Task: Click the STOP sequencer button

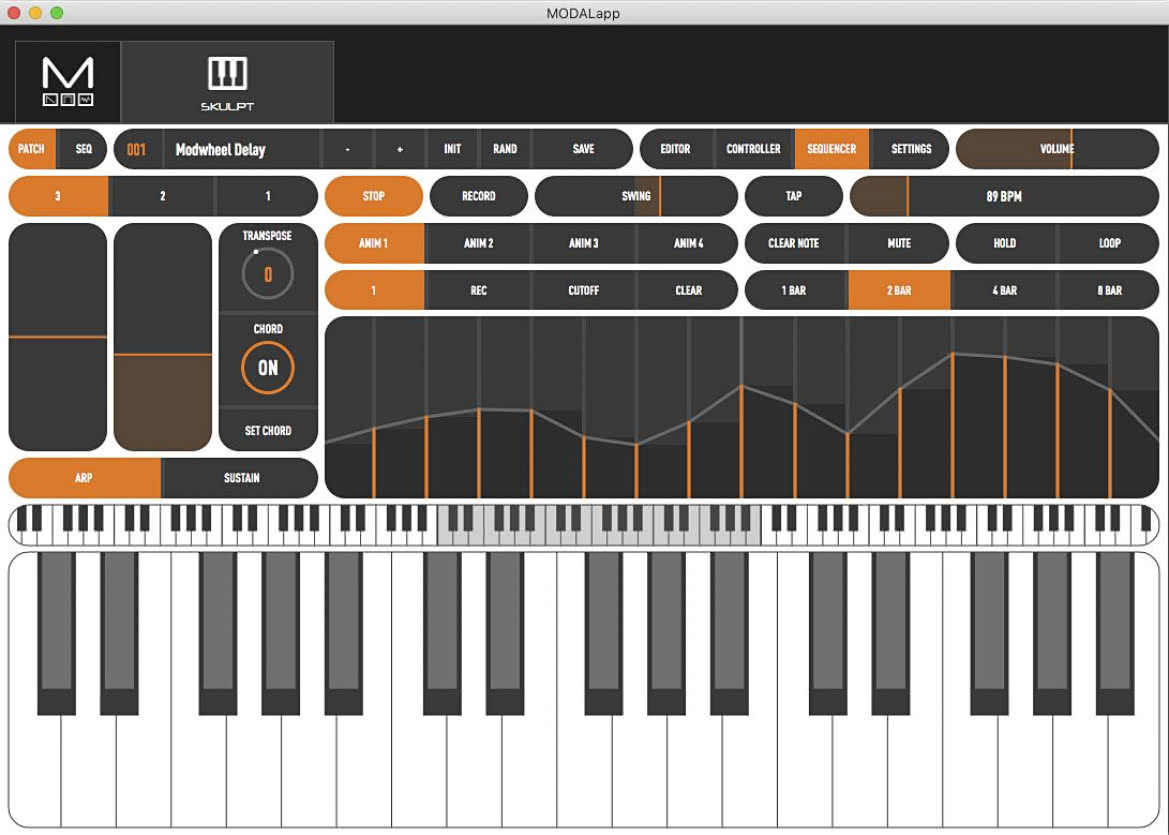Action: (x=374, y=196)
